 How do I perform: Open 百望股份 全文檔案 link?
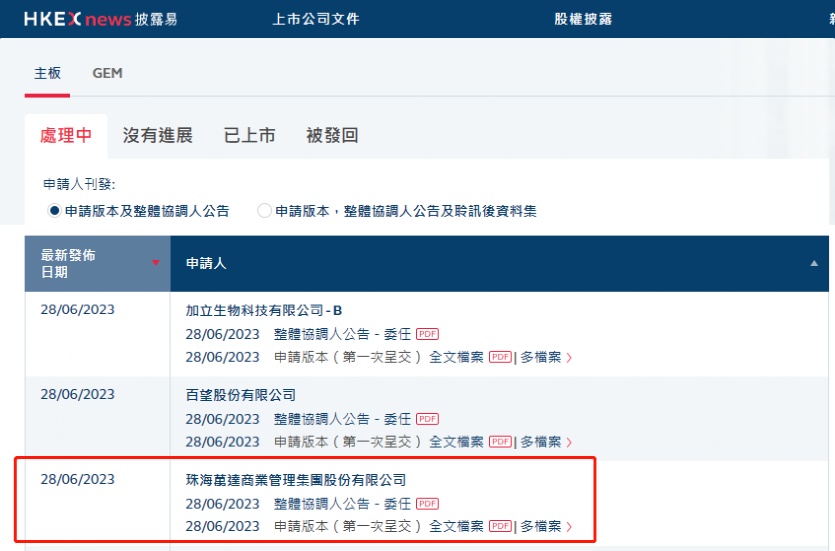coord(456,442)
